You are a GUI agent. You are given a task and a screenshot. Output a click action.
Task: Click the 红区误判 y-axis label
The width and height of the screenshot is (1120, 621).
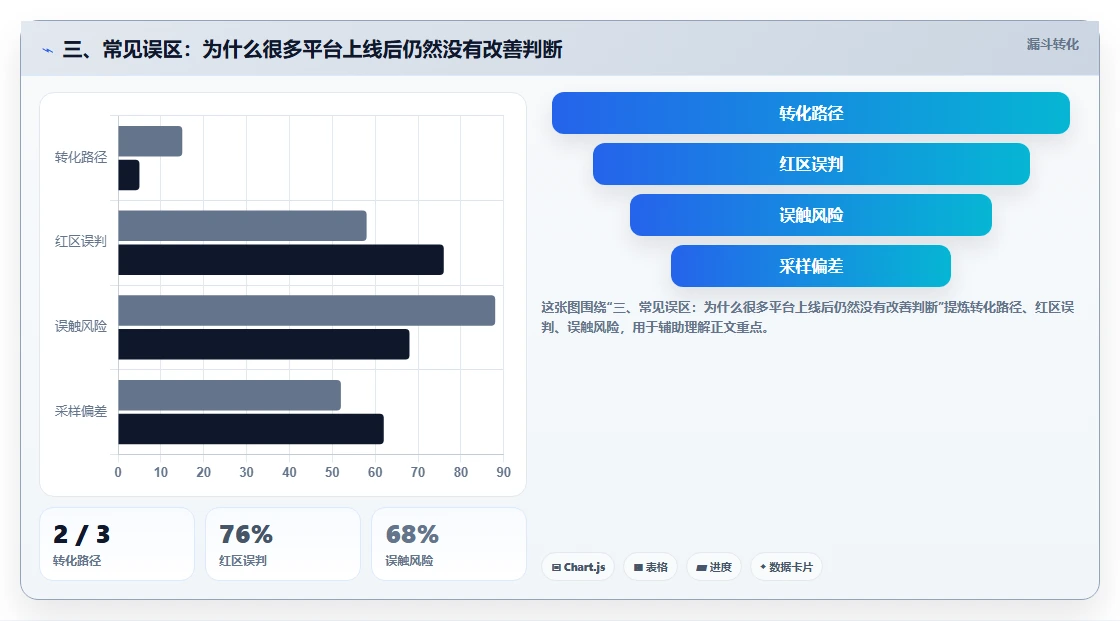pos(81,242)
